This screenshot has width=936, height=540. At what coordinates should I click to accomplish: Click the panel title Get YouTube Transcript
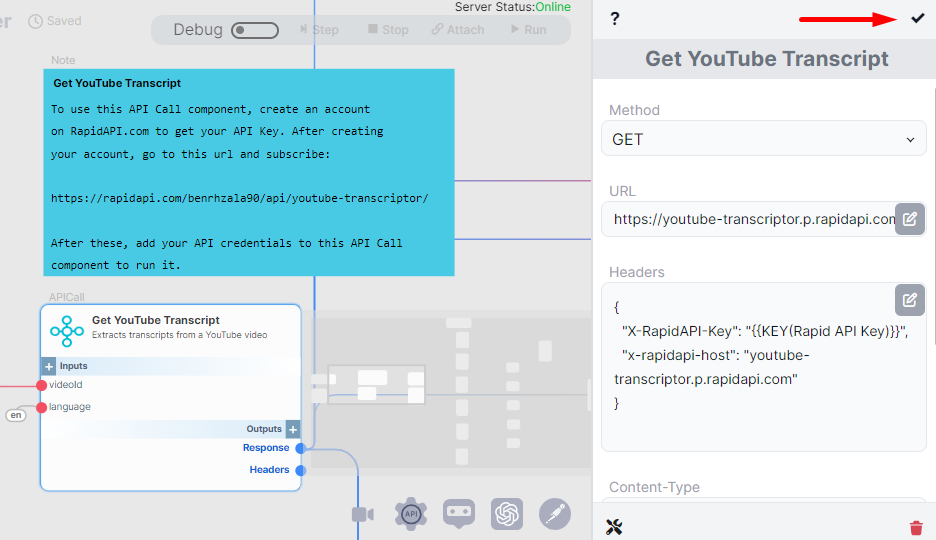[x=766, y=58]
